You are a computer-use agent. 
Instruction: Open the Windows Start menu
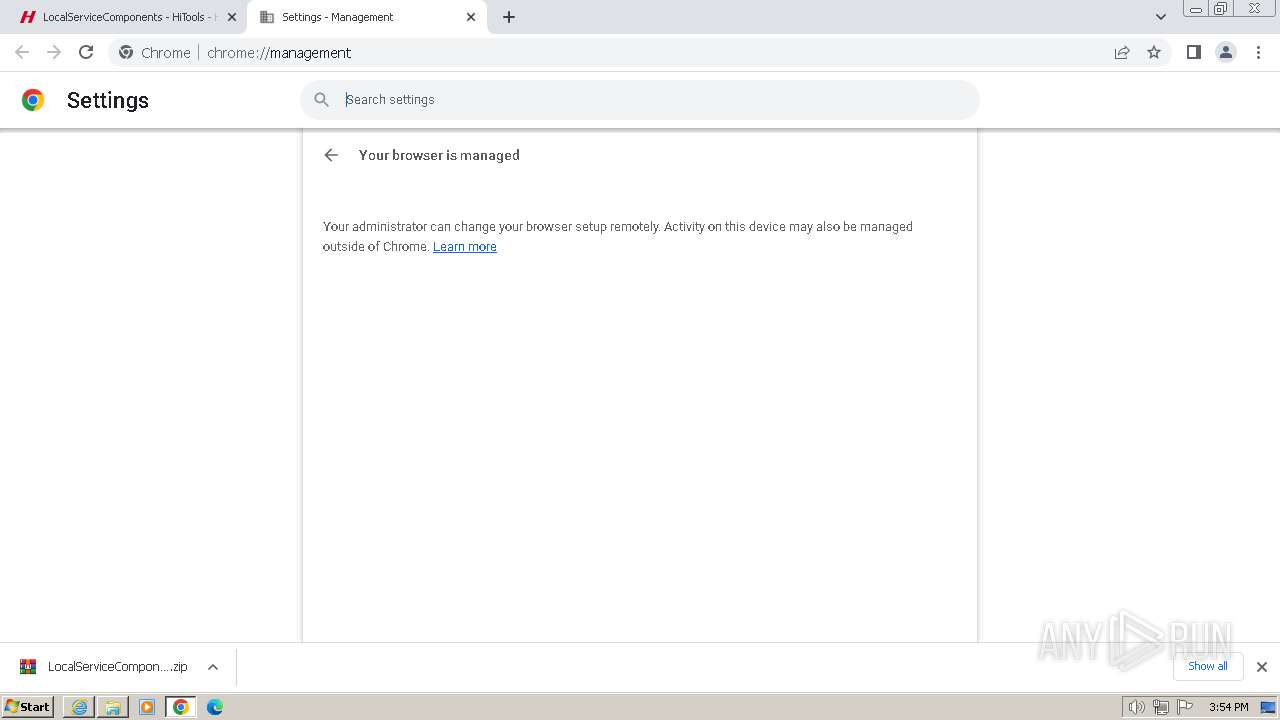[28, 707]
